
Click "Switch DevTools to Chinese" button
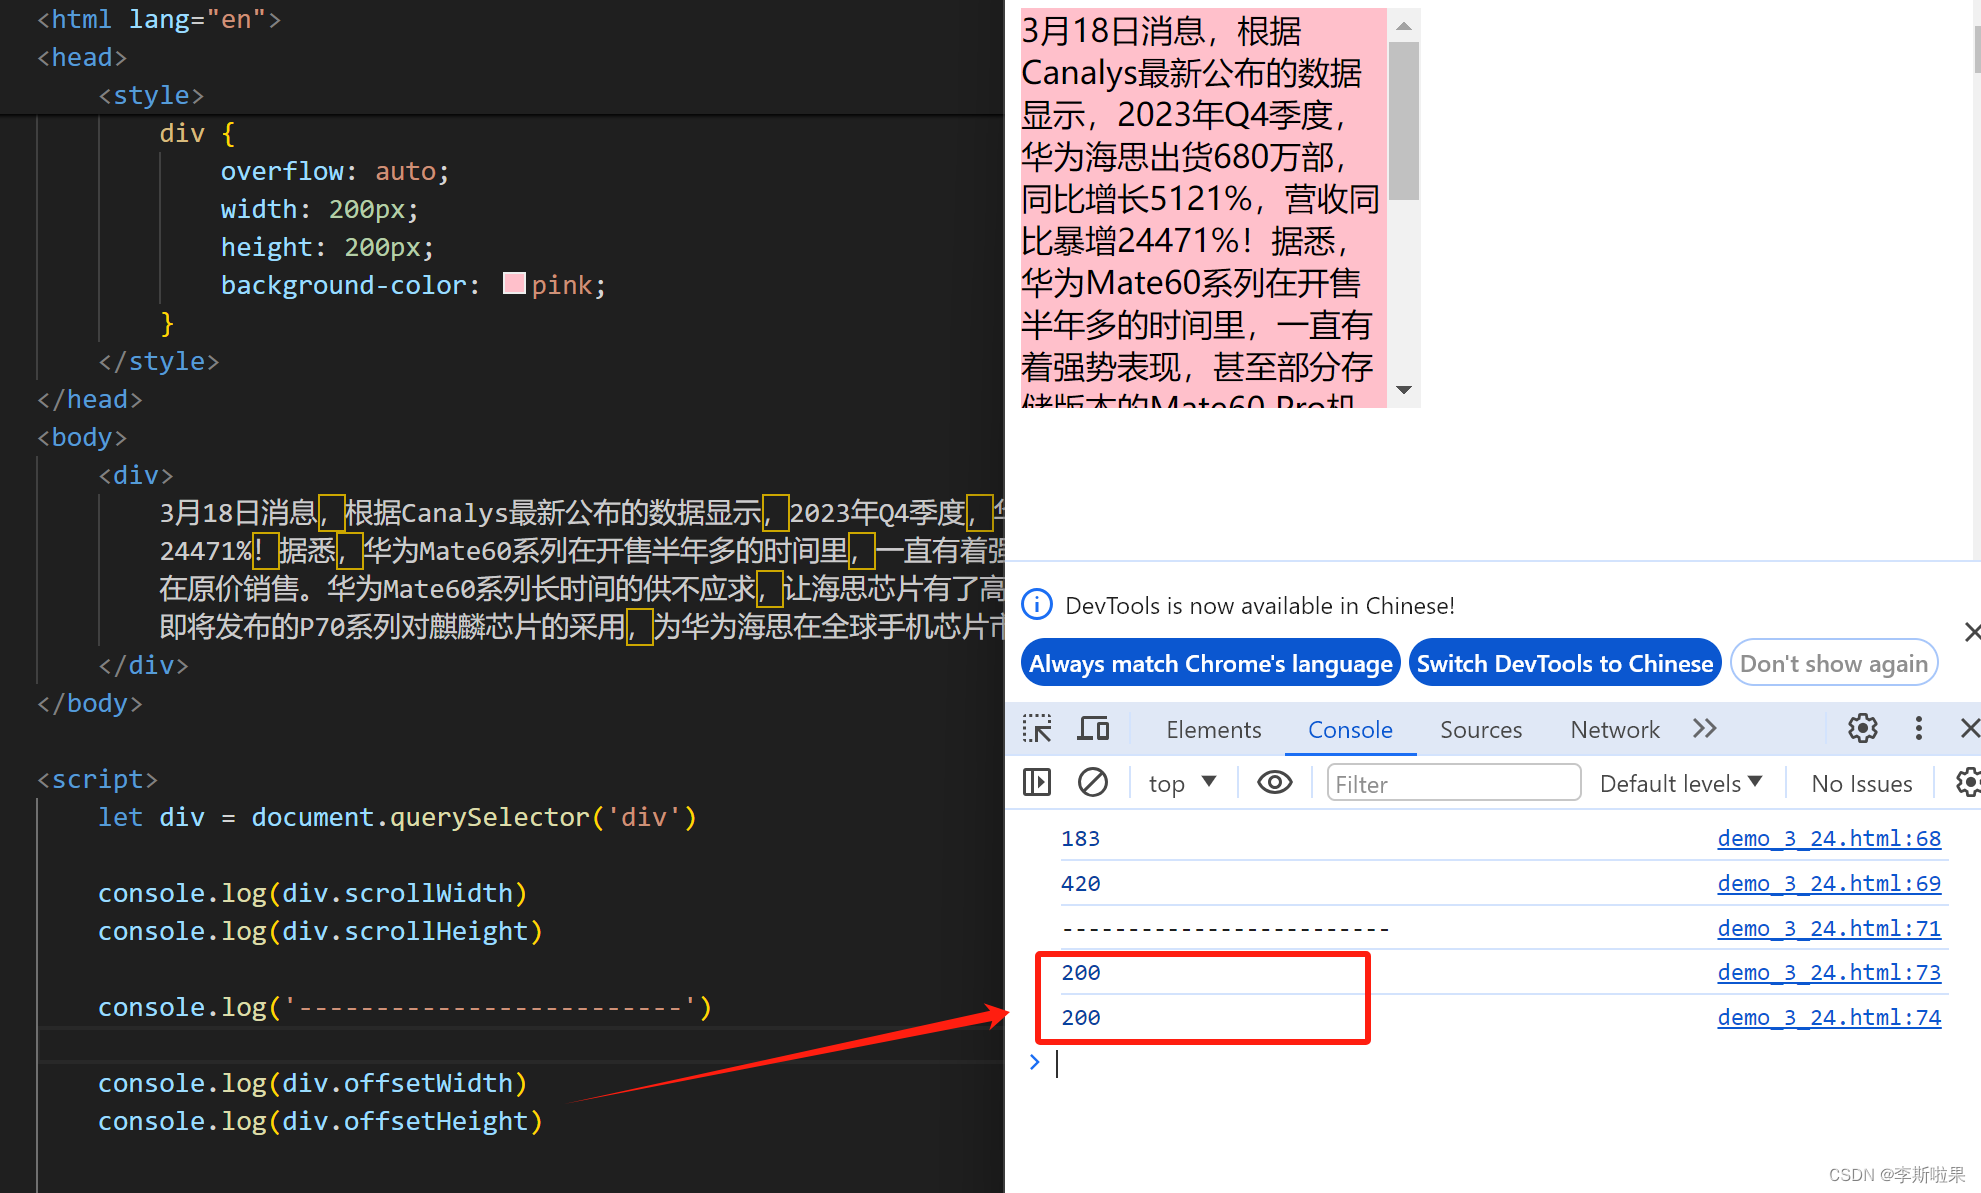click(x=1564, y=662)
